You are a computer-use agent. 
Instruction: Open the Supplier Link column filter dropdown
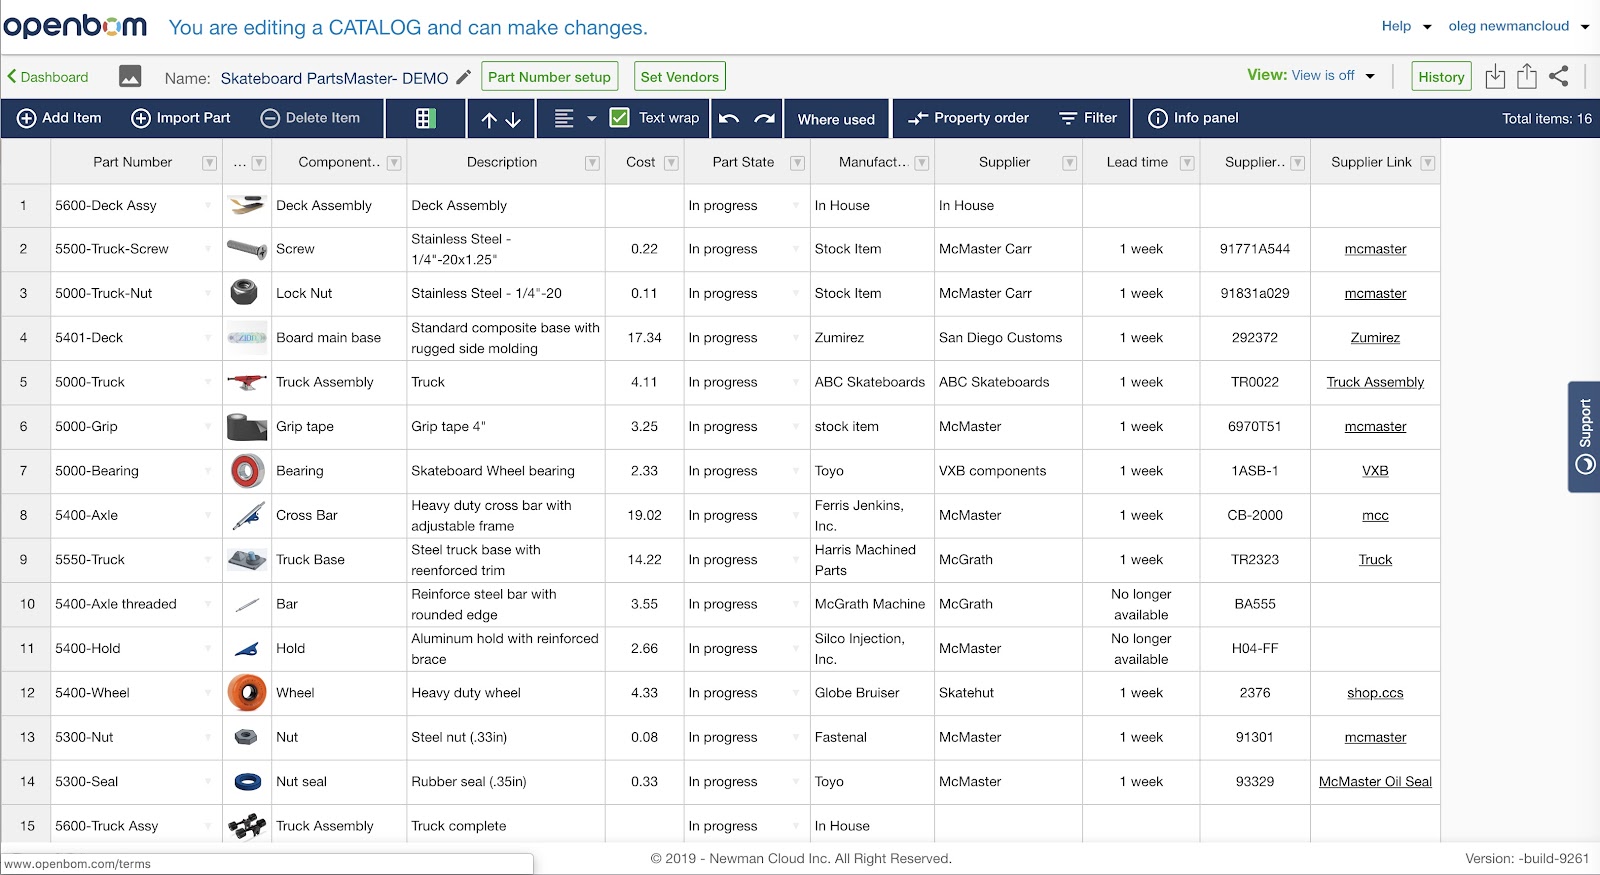pyautogui.click(x=1427, y=163)
